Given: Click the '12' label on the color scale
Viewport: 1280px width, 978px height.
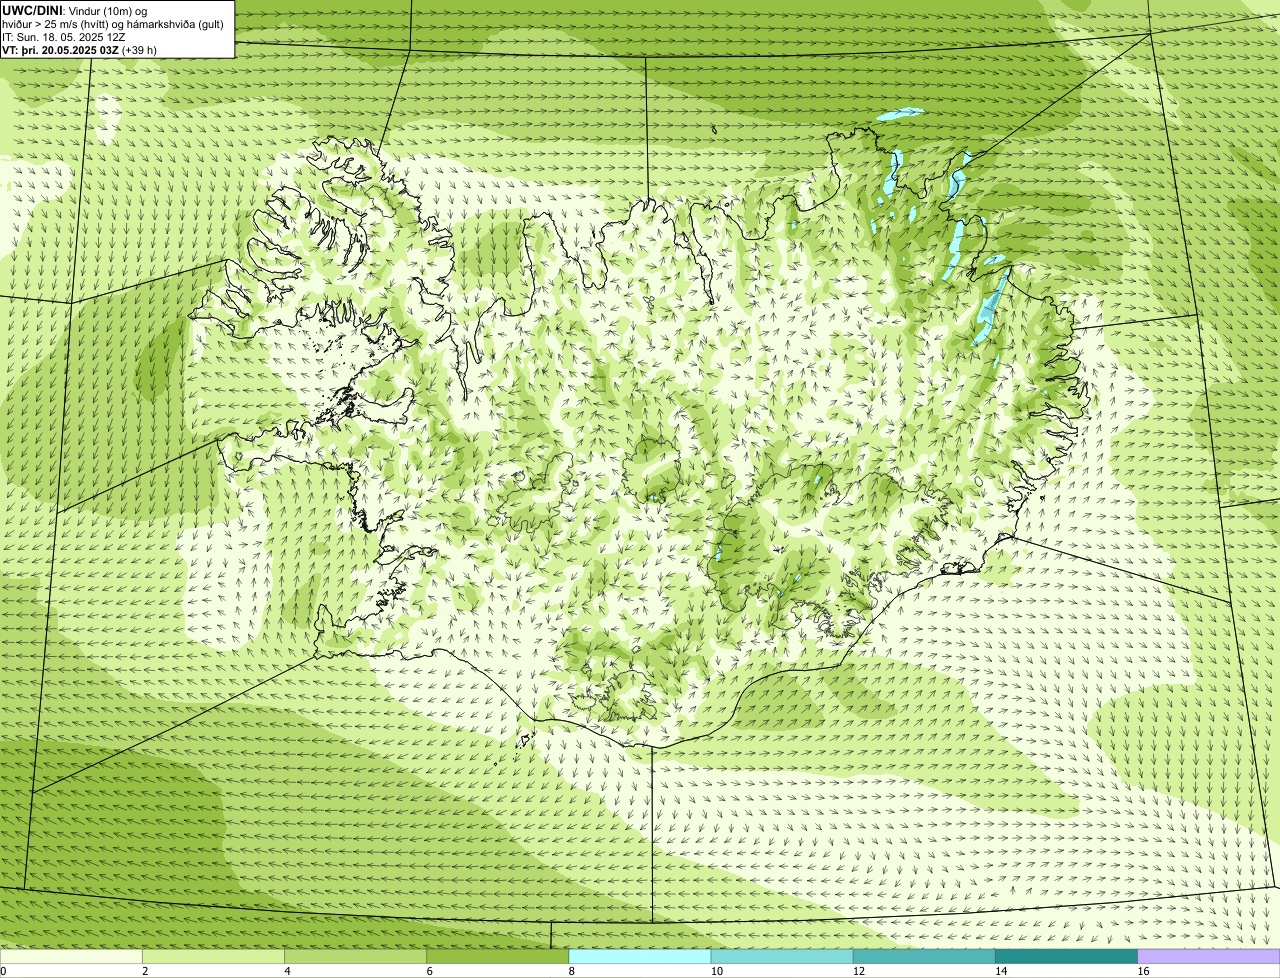Looking at the screenshot, I should pyautogui.click(x=858, y=971).
